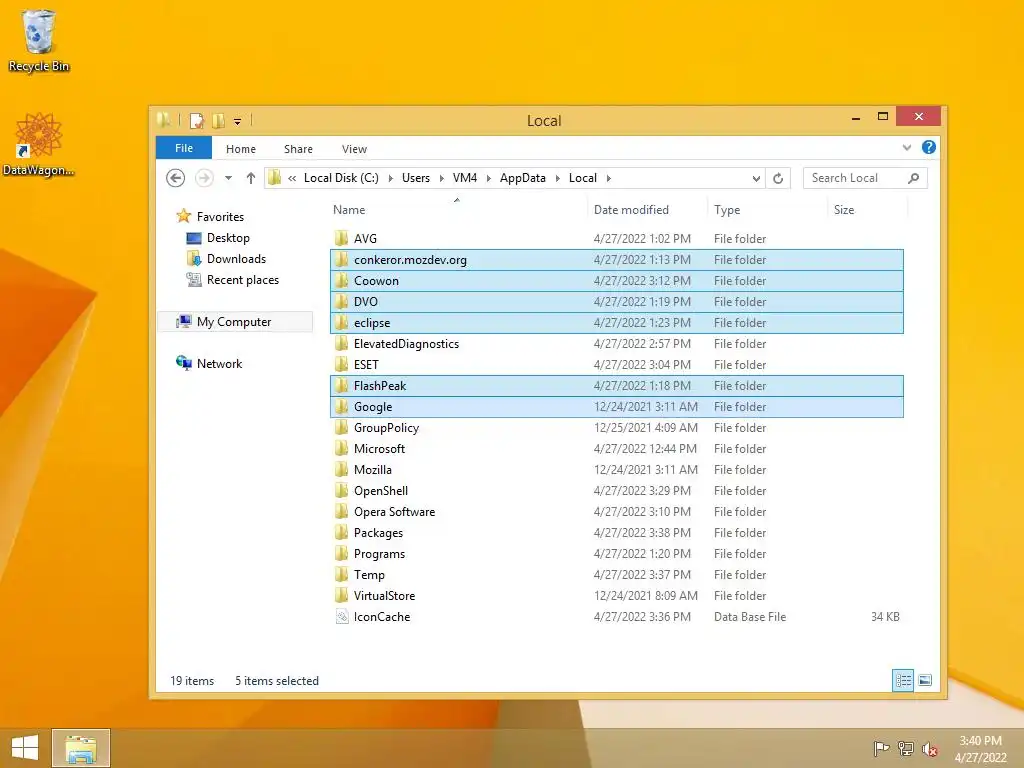The width and height of the screenshot is (1024, 768).
Task: Switch to Large icons view in status bar
Action: click(925, 680)
